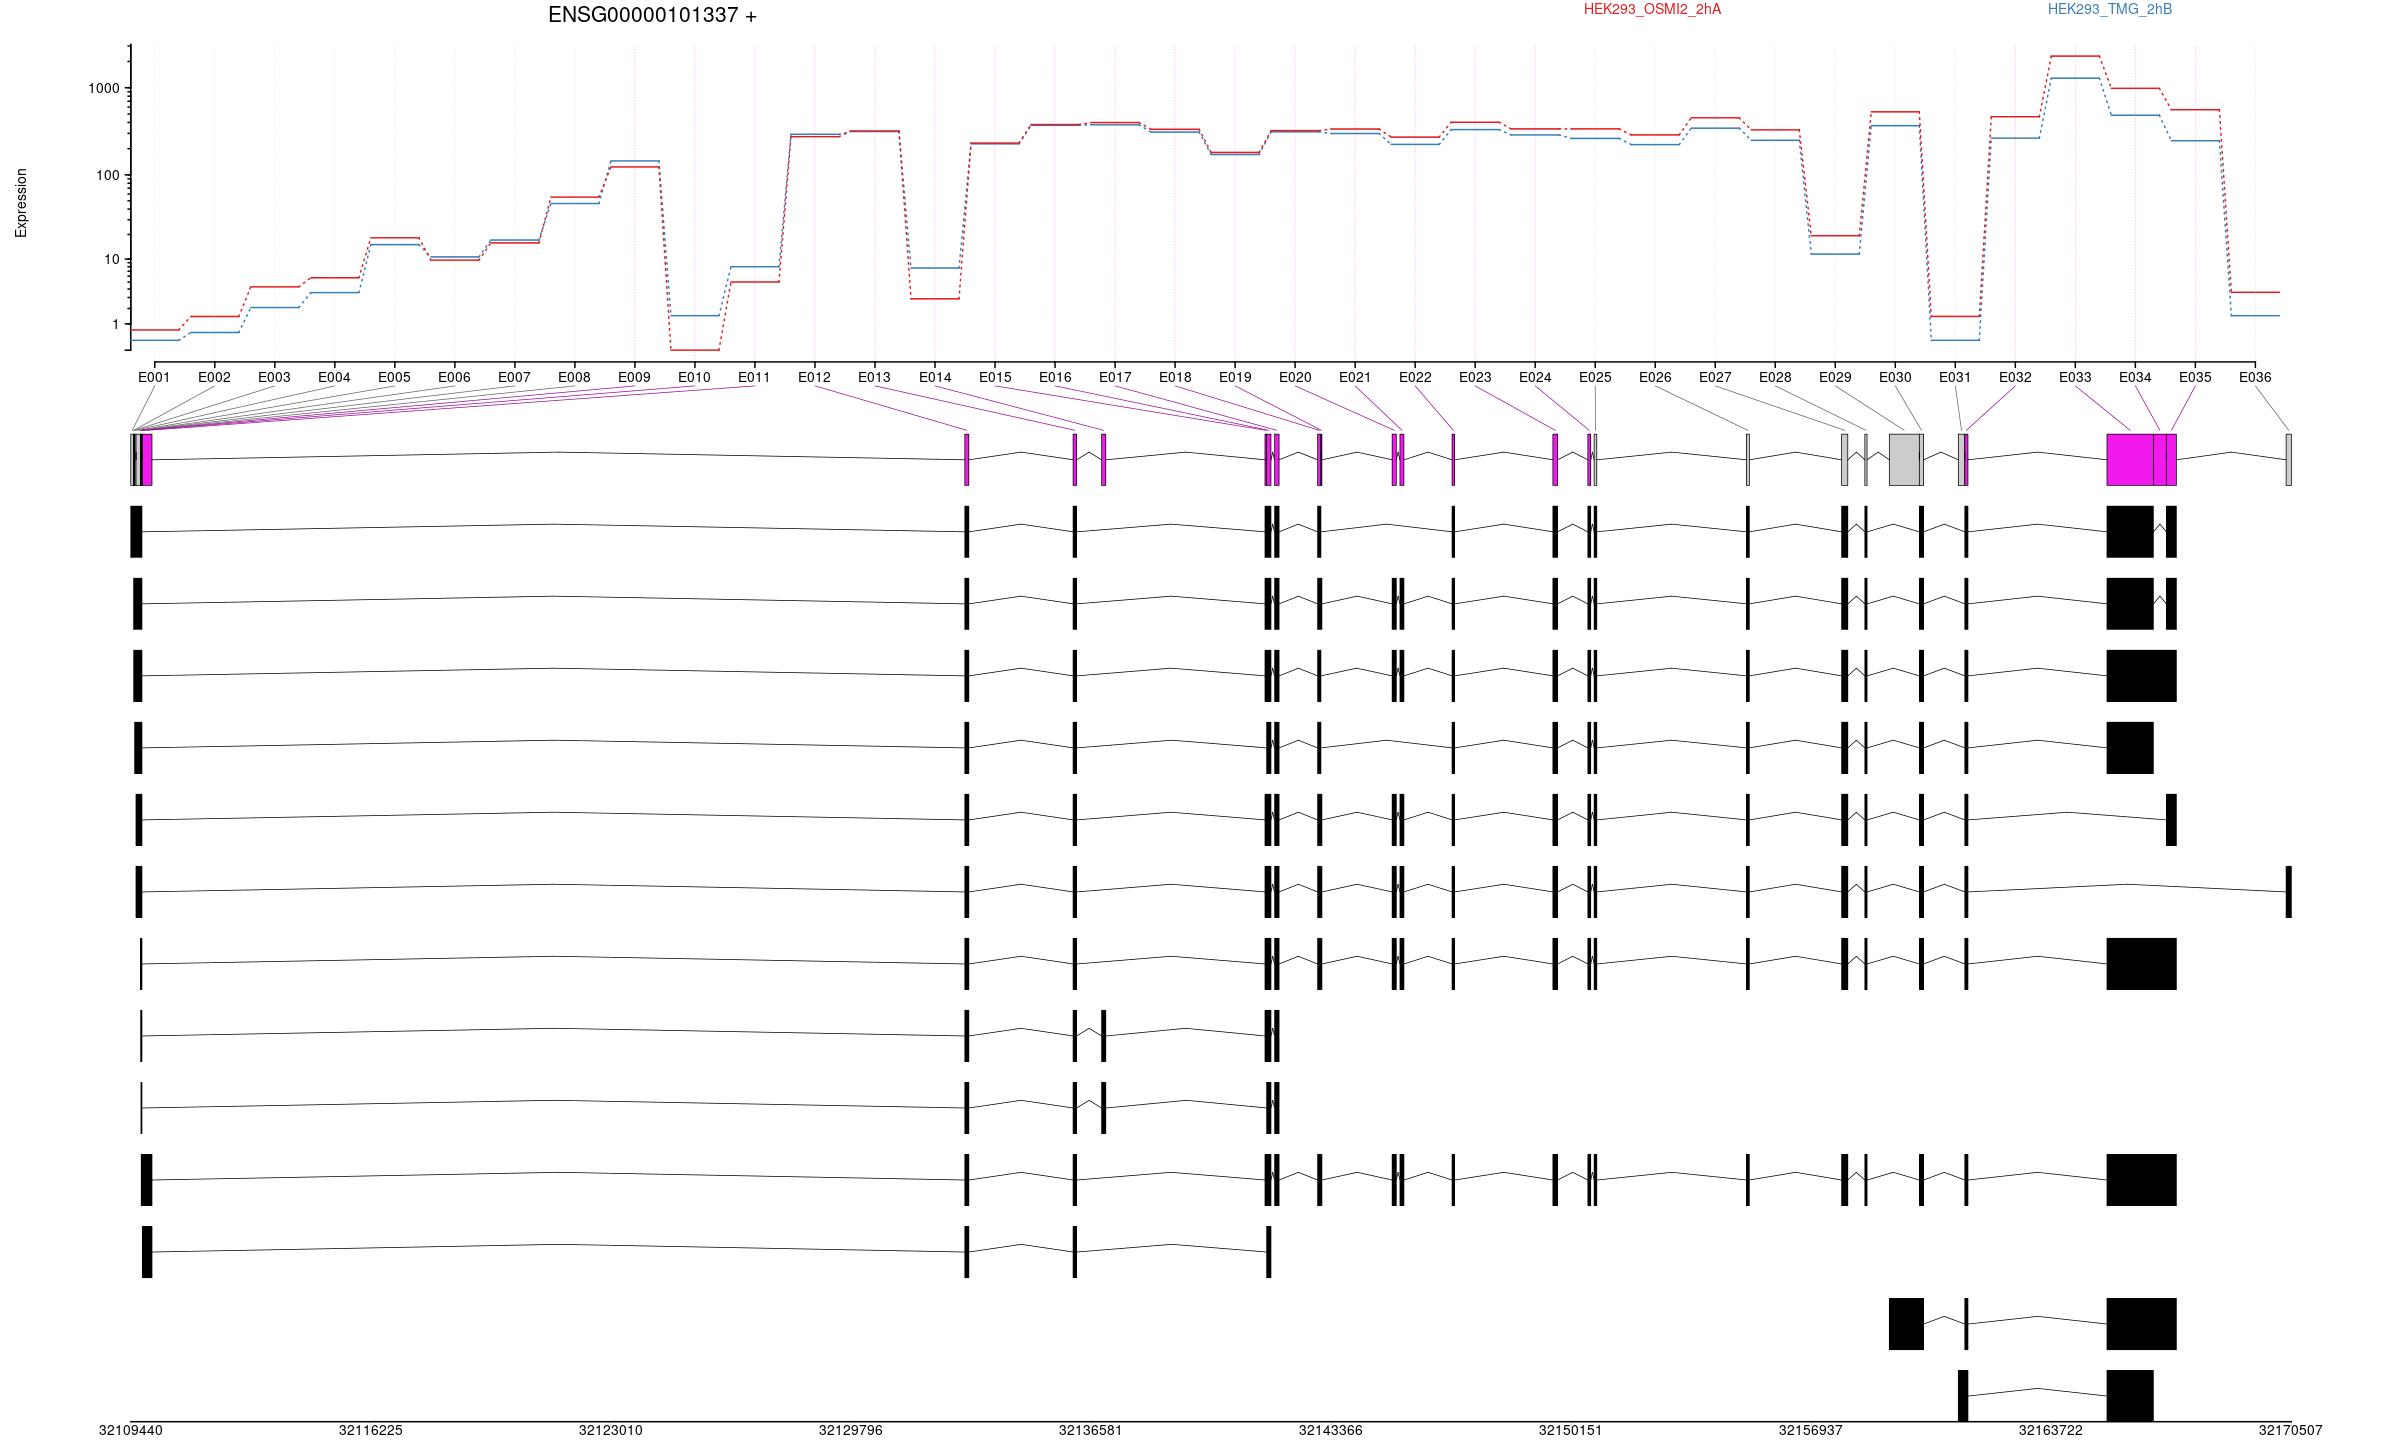This screenshot has height=1450, width=2400.
Task: Click genomic coordinate 32143366
Action: tap(1330, 1431)
